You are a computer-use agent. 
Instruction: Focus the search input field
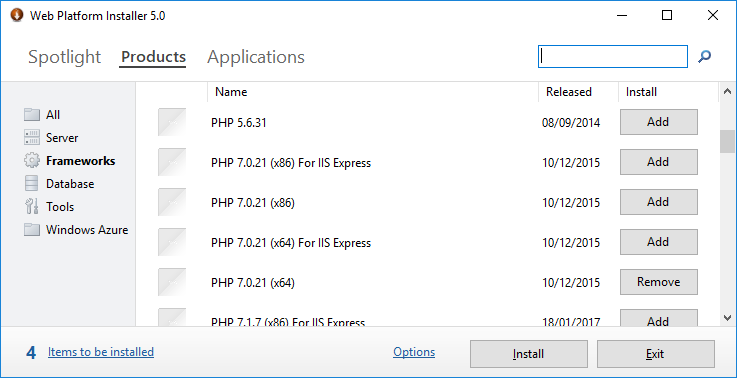click(612, 56)
